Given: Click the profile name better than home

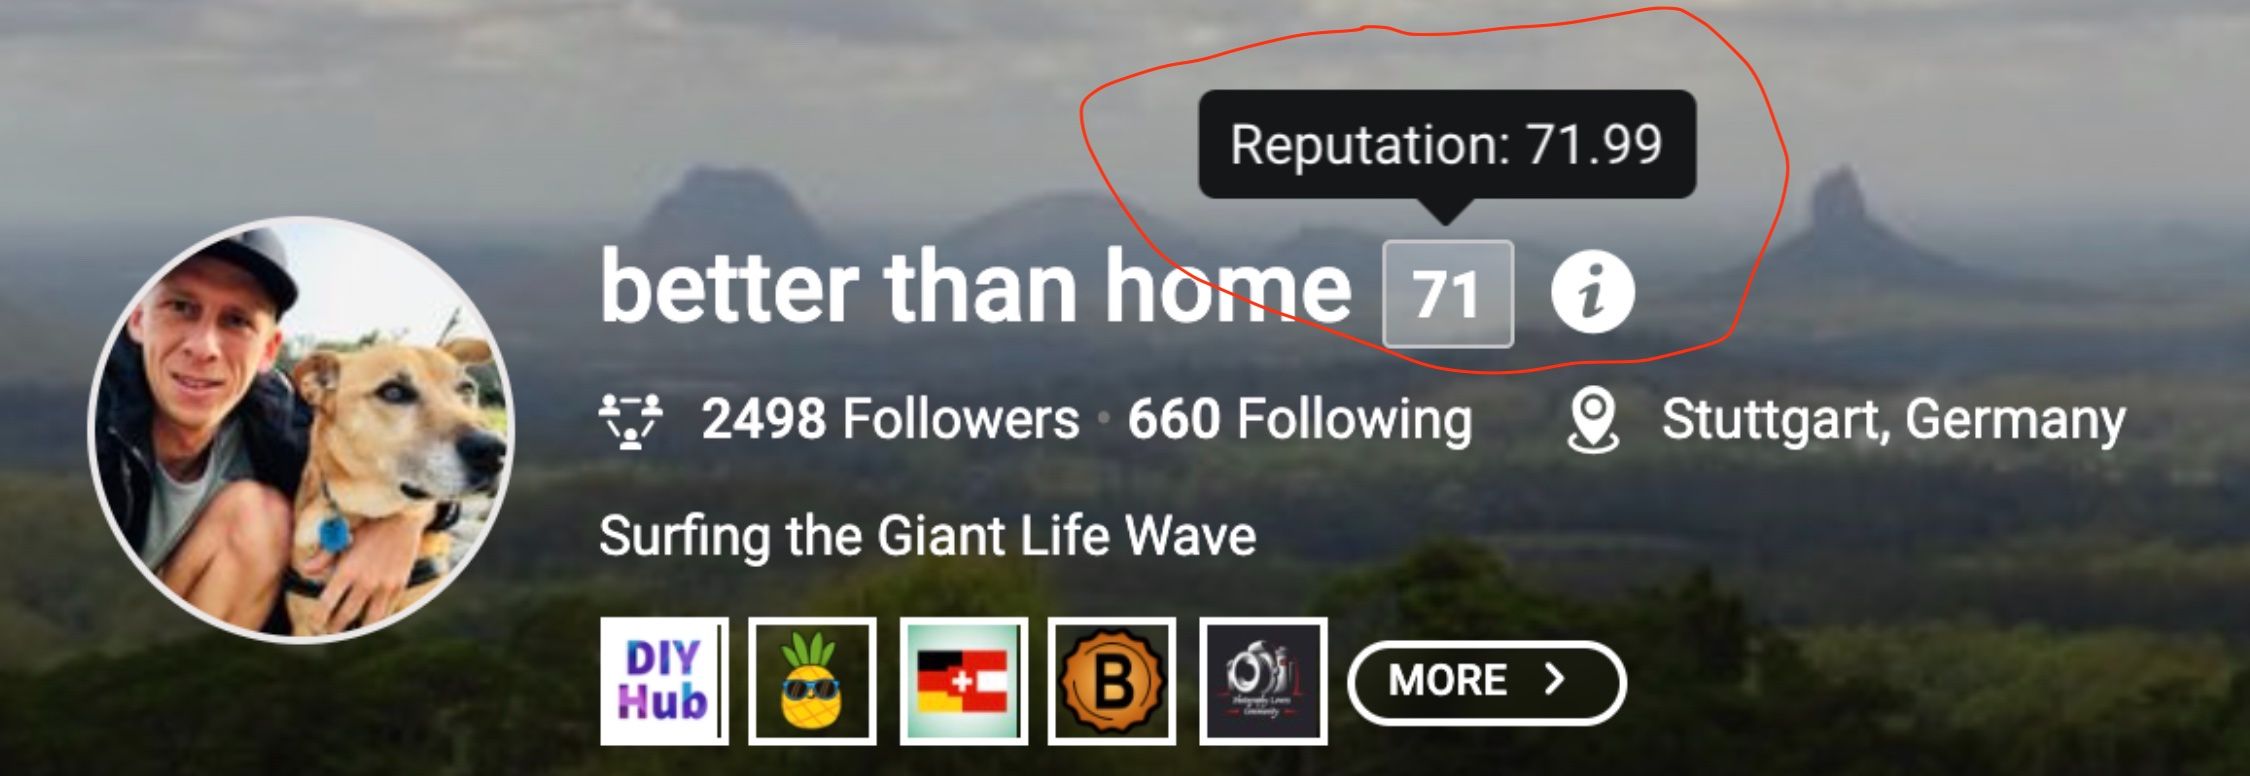Looking at the screenshot, I should 975,288.
